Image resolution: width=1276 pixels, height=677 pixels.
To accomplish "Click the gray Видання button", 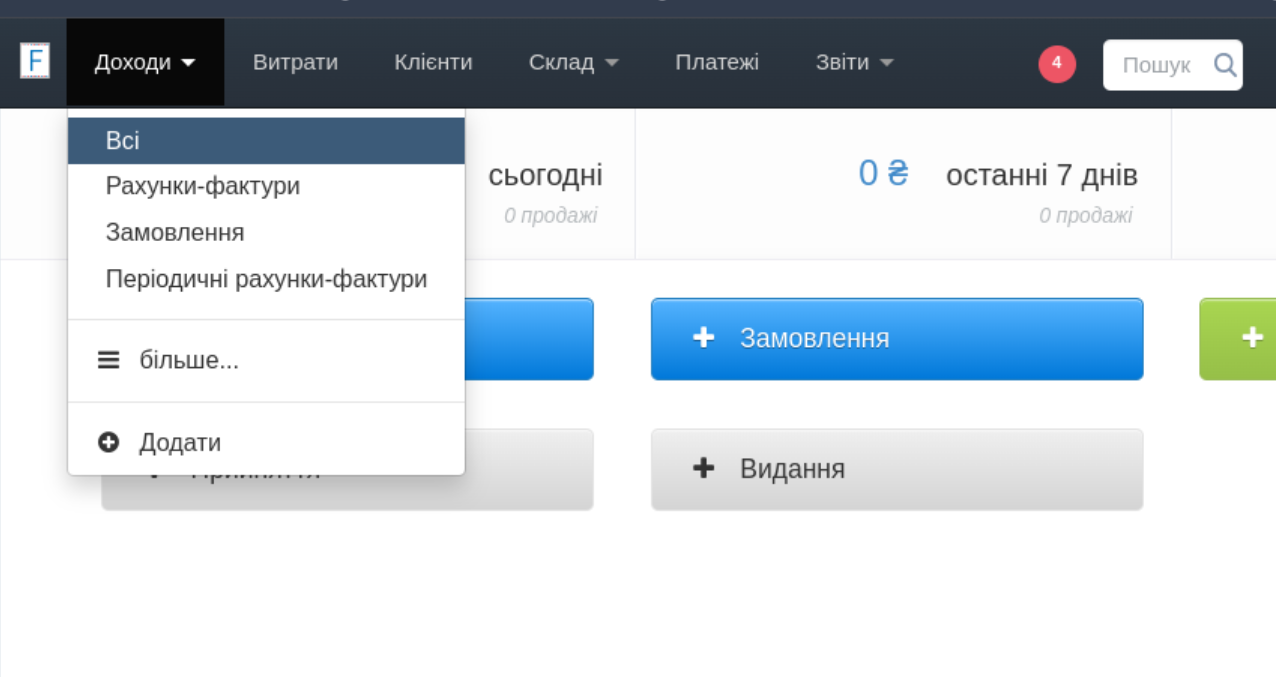I will [x=897, y=469].
